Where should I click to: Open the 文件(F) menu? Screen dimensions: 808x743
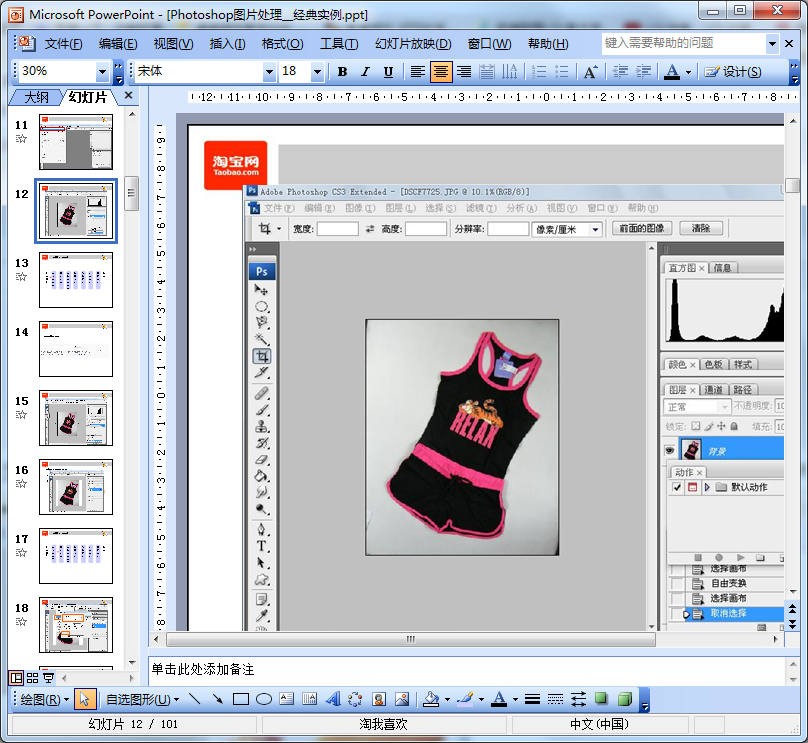click(x=63, y=44)
